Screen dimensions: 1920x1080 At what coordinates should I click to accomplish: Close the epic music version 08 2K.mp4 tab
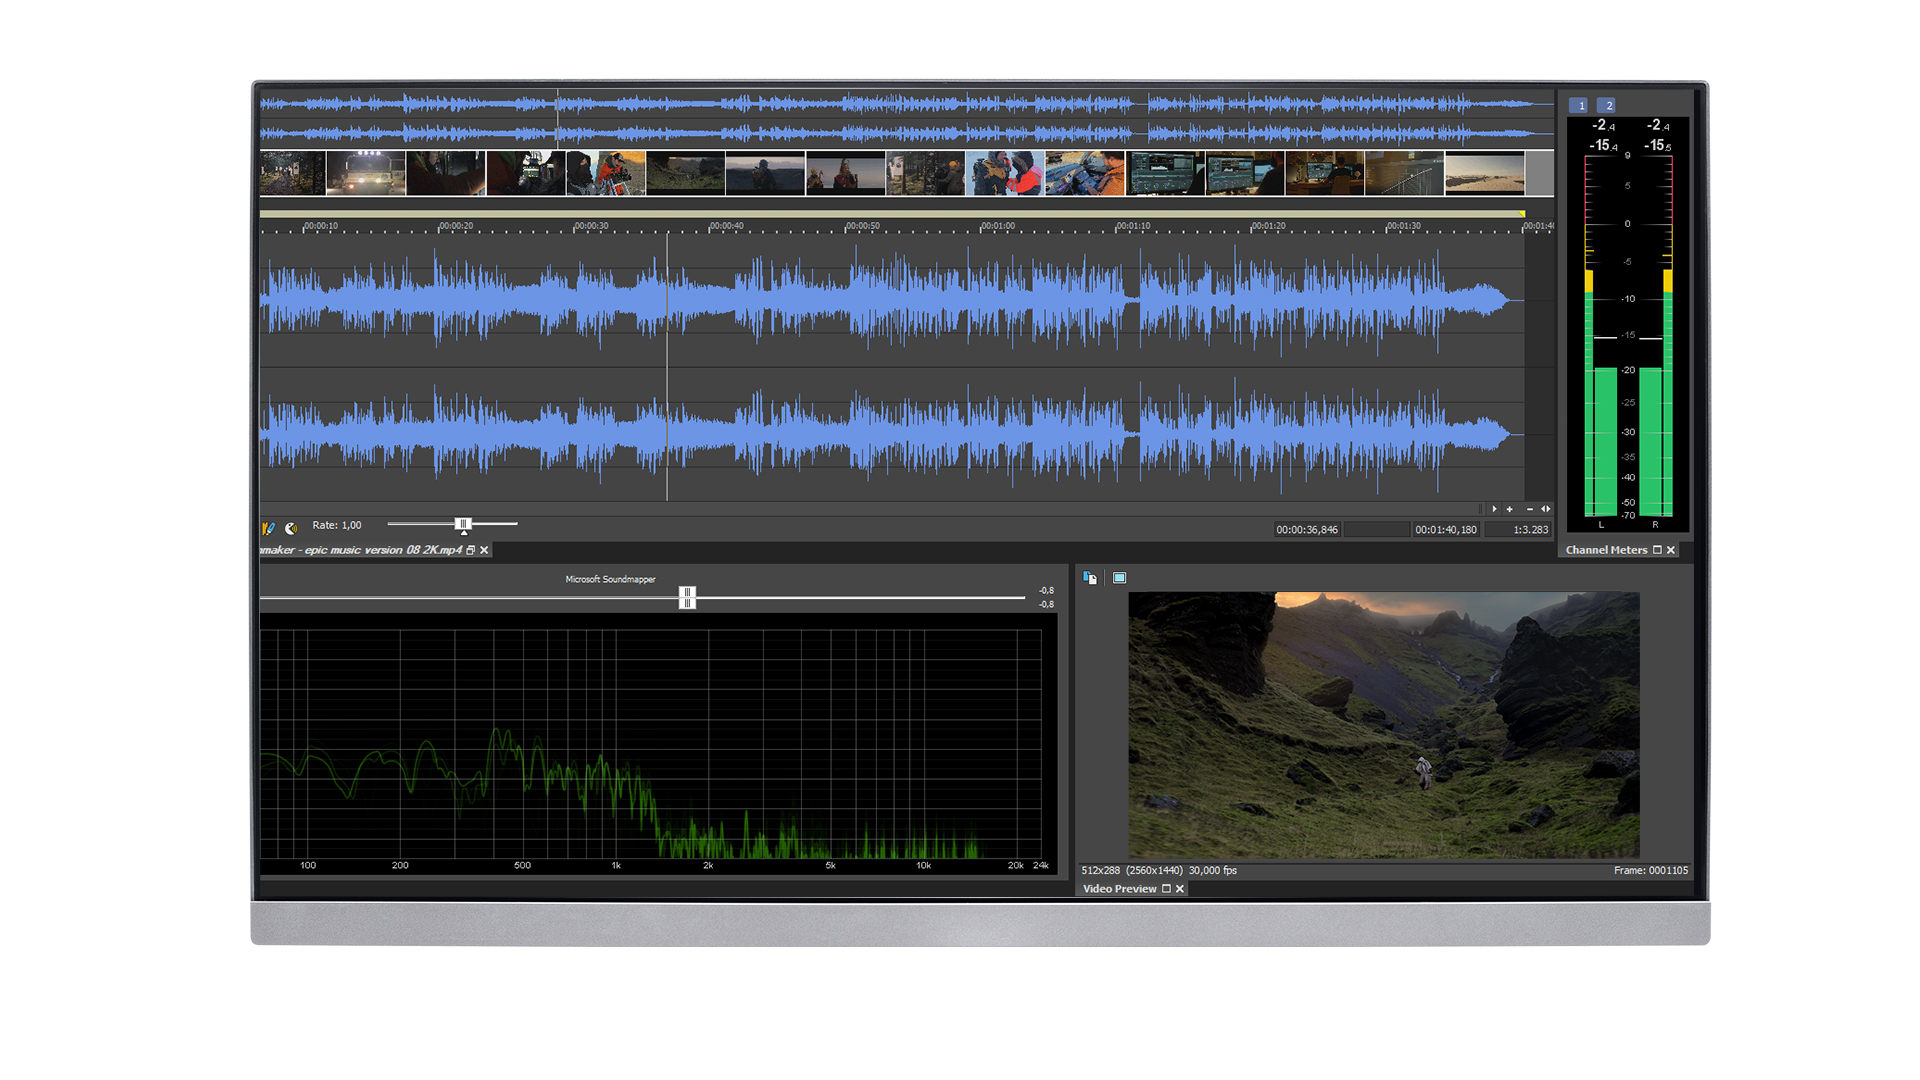(x=484, y=550)
